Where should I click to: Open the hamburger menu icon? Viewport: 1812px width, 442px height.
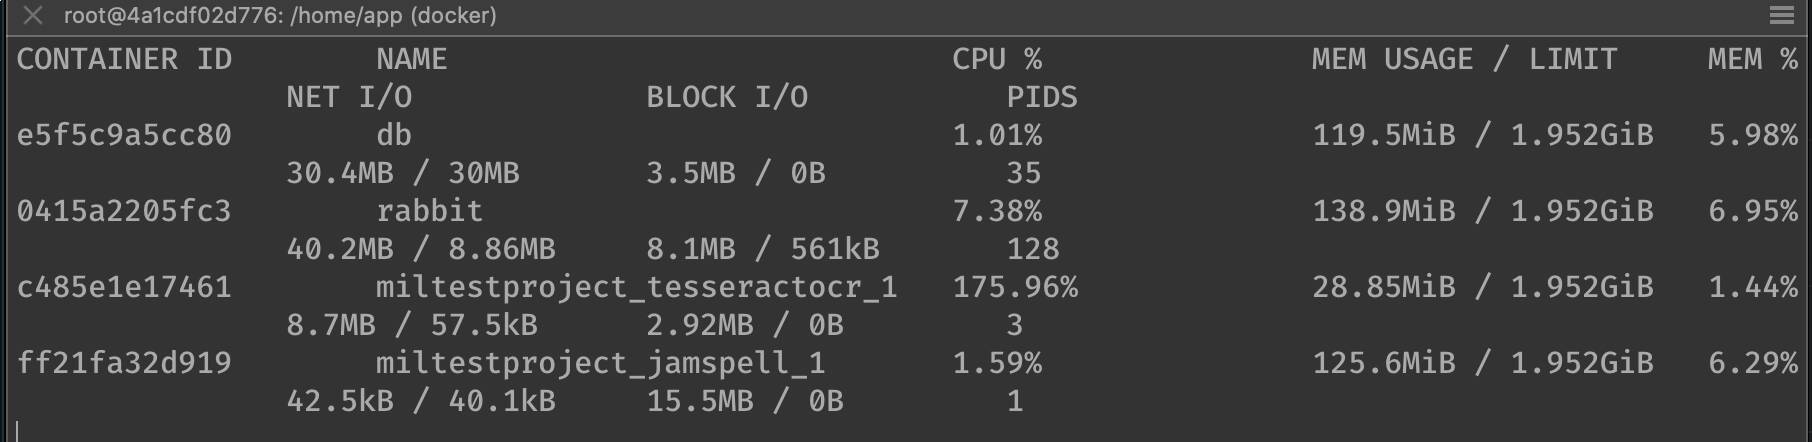pos(1781,16)
